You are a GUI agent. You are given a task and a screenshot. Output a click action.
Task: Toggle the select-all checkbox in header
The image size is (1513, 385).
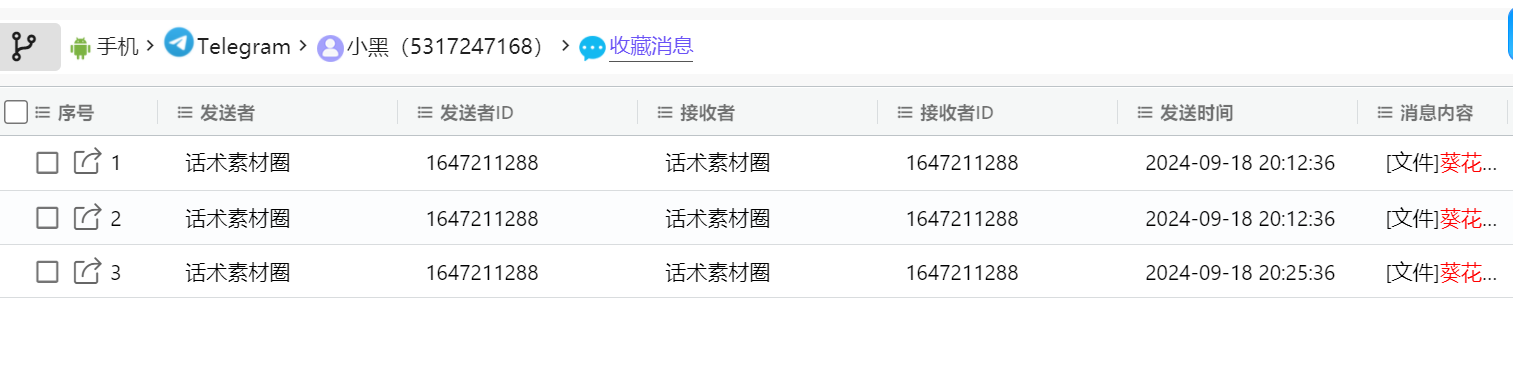[x=16, y=112]
